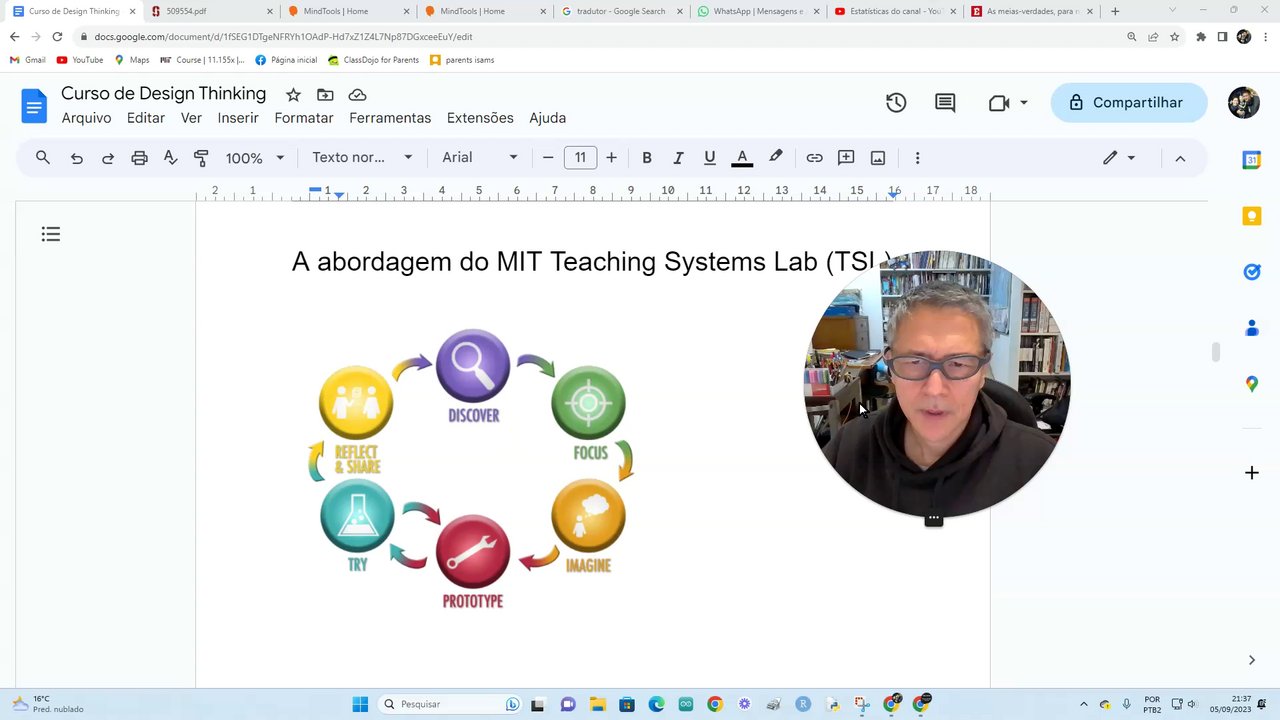Screen dimensions: 1280x720
Task: Open Chrome's tab search chevron
Action: click(1174, 11)
